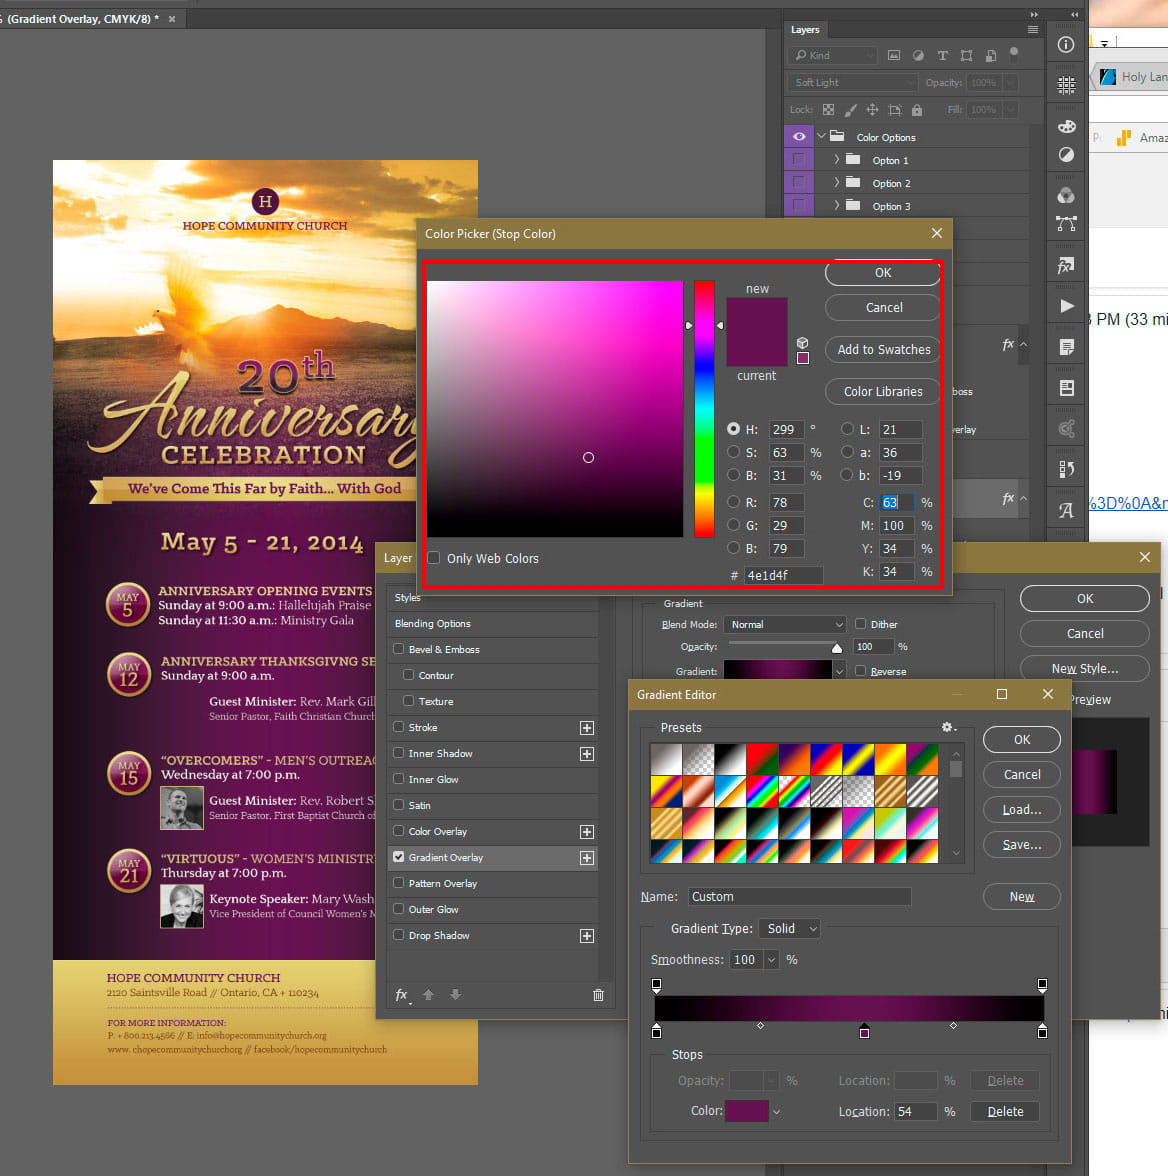Viewport: 1168px width, 1176px height.
Task: Click the Add to Swatches button
Action: (883, 350)
